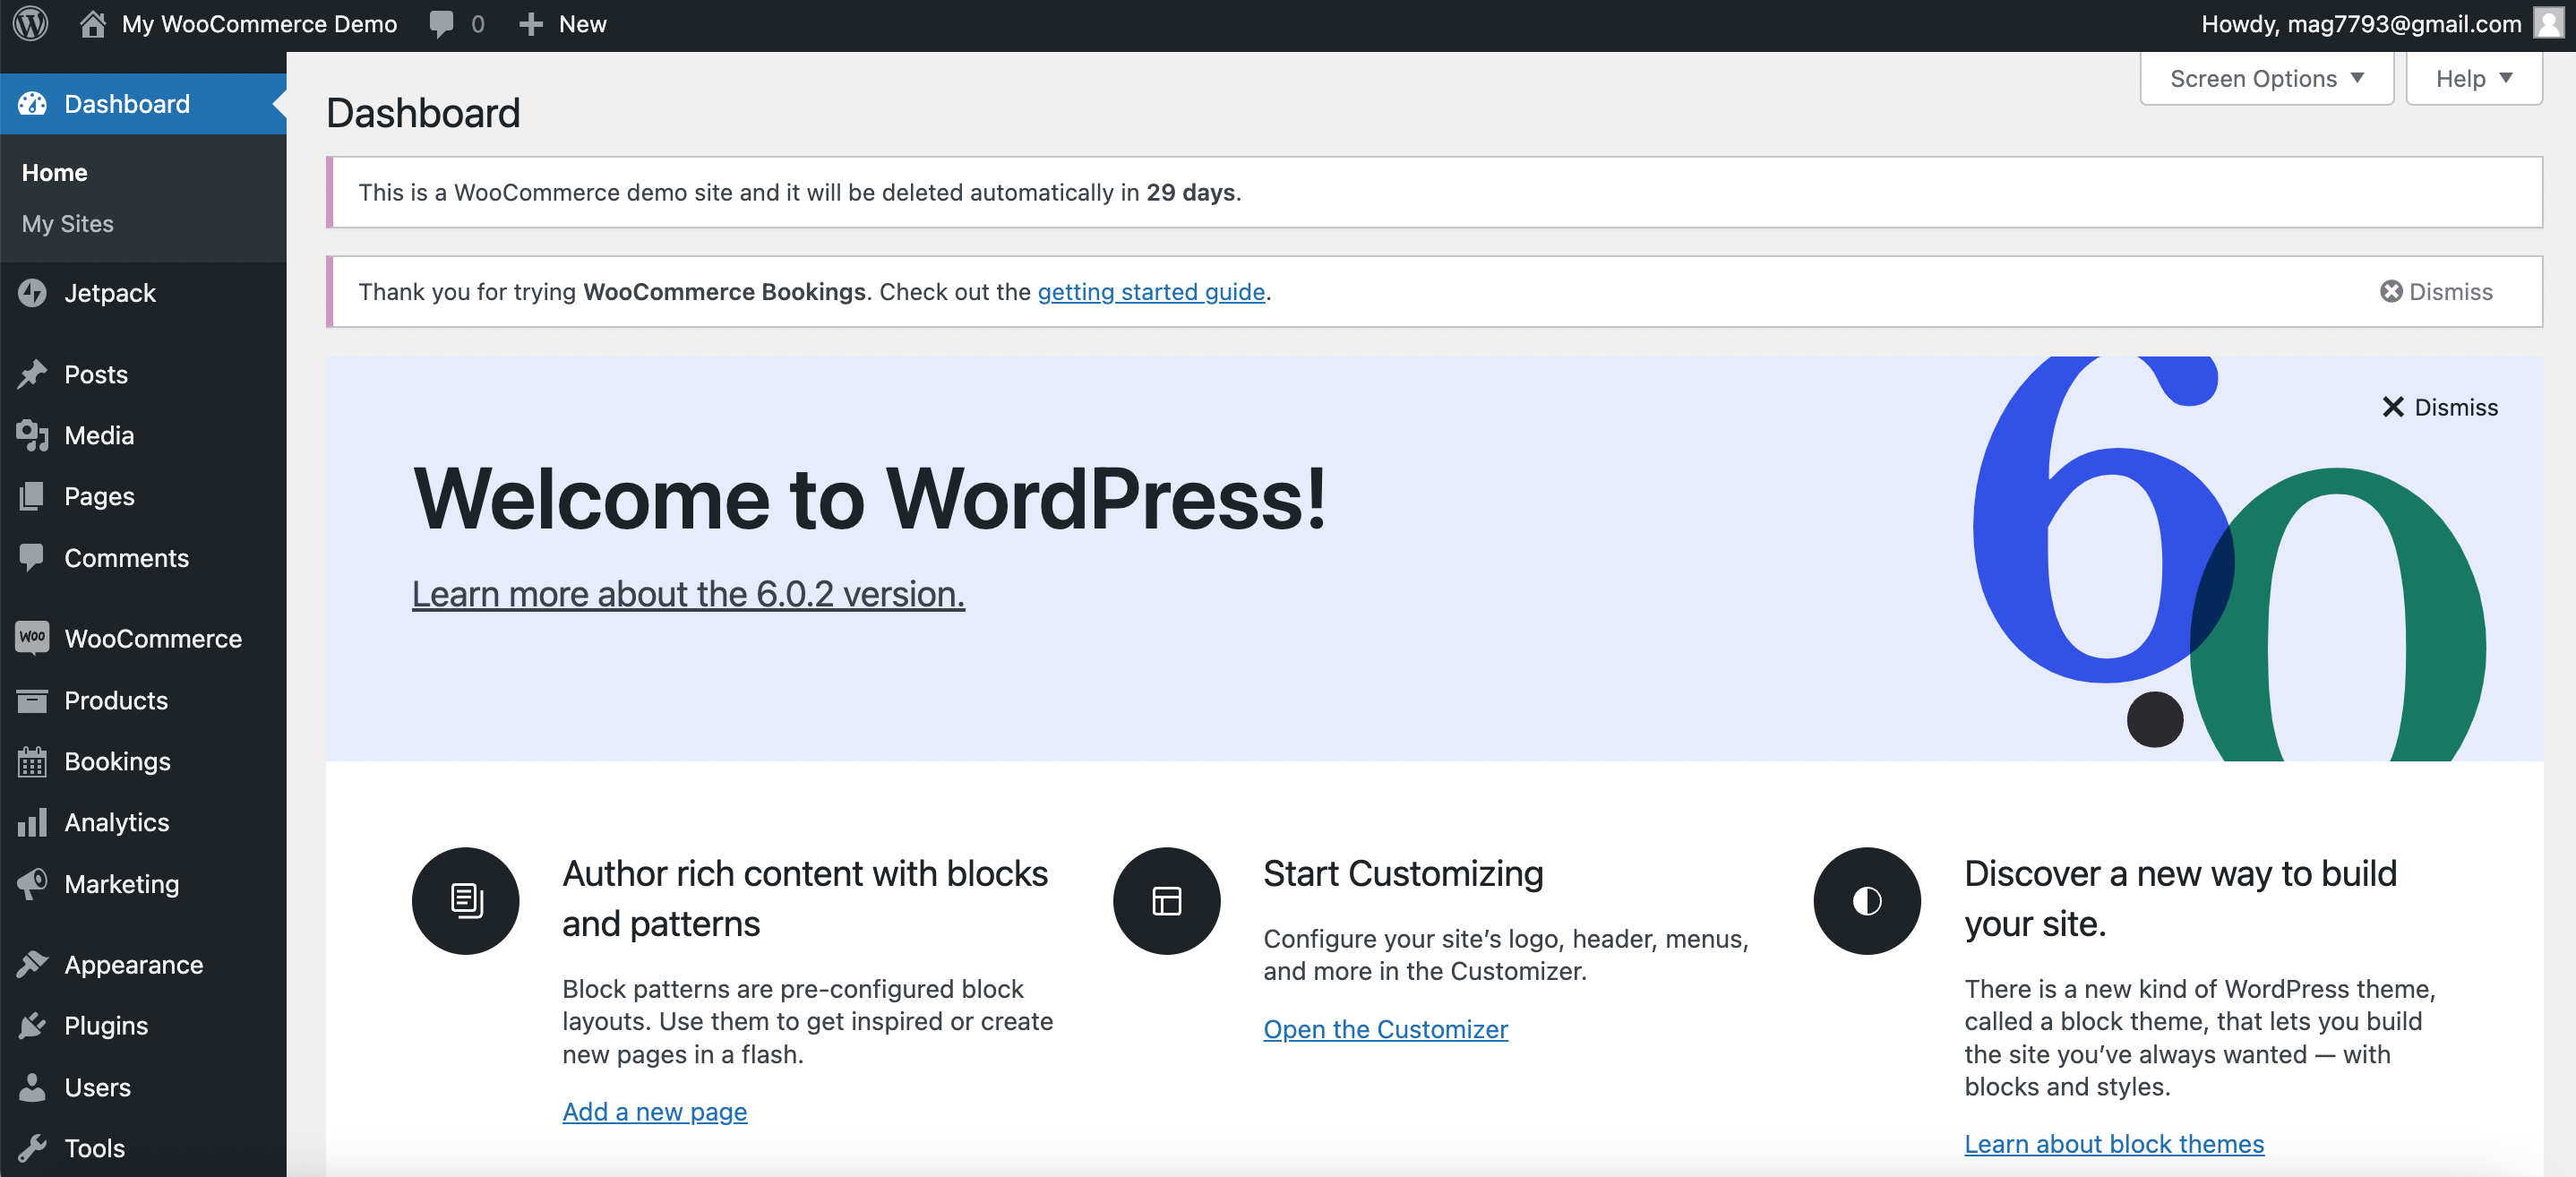Click the Bookings calendar icon

(x=32, y=761)
